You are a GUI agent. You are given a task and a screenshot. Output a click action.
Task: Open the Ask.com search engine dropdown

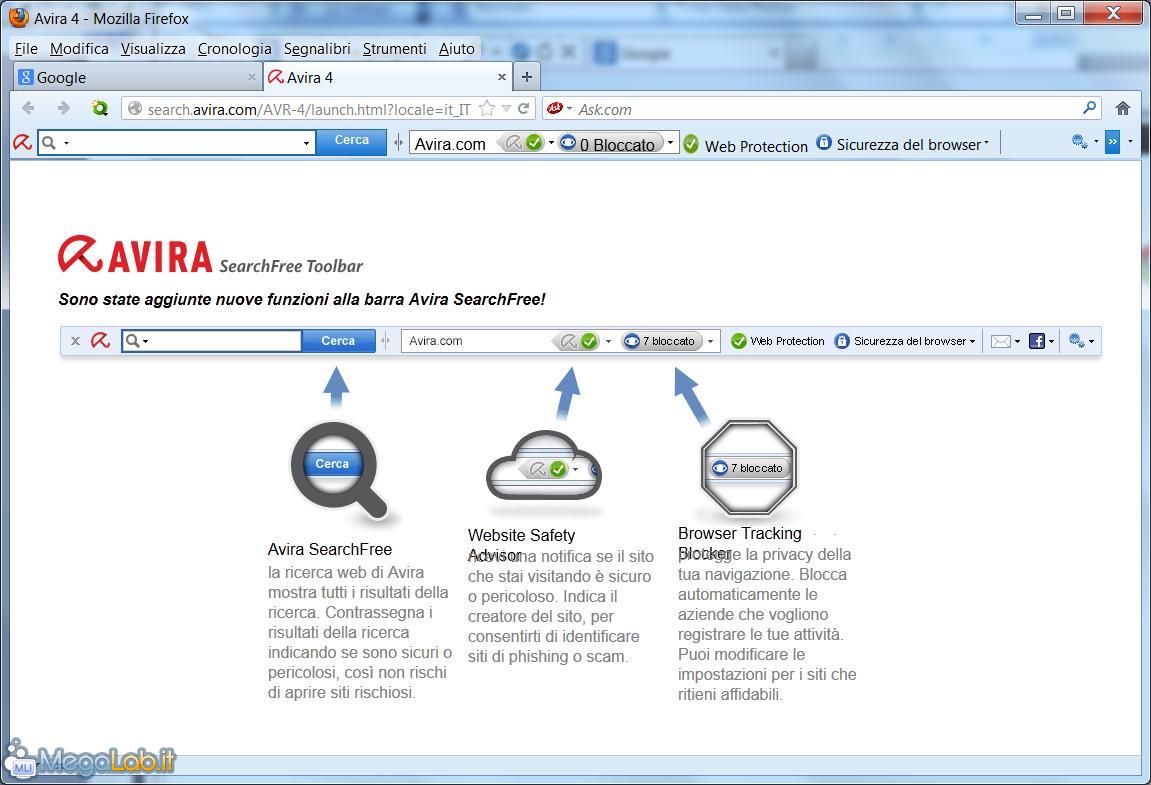click(x=570, y=109)
